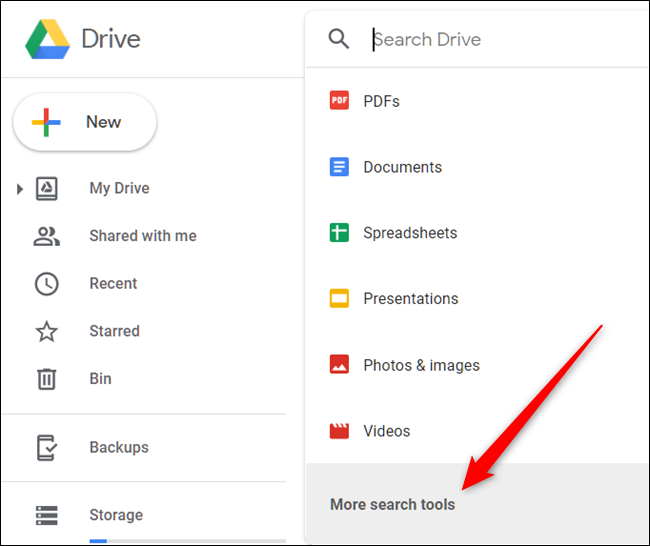View Storage details

[116, 515]
